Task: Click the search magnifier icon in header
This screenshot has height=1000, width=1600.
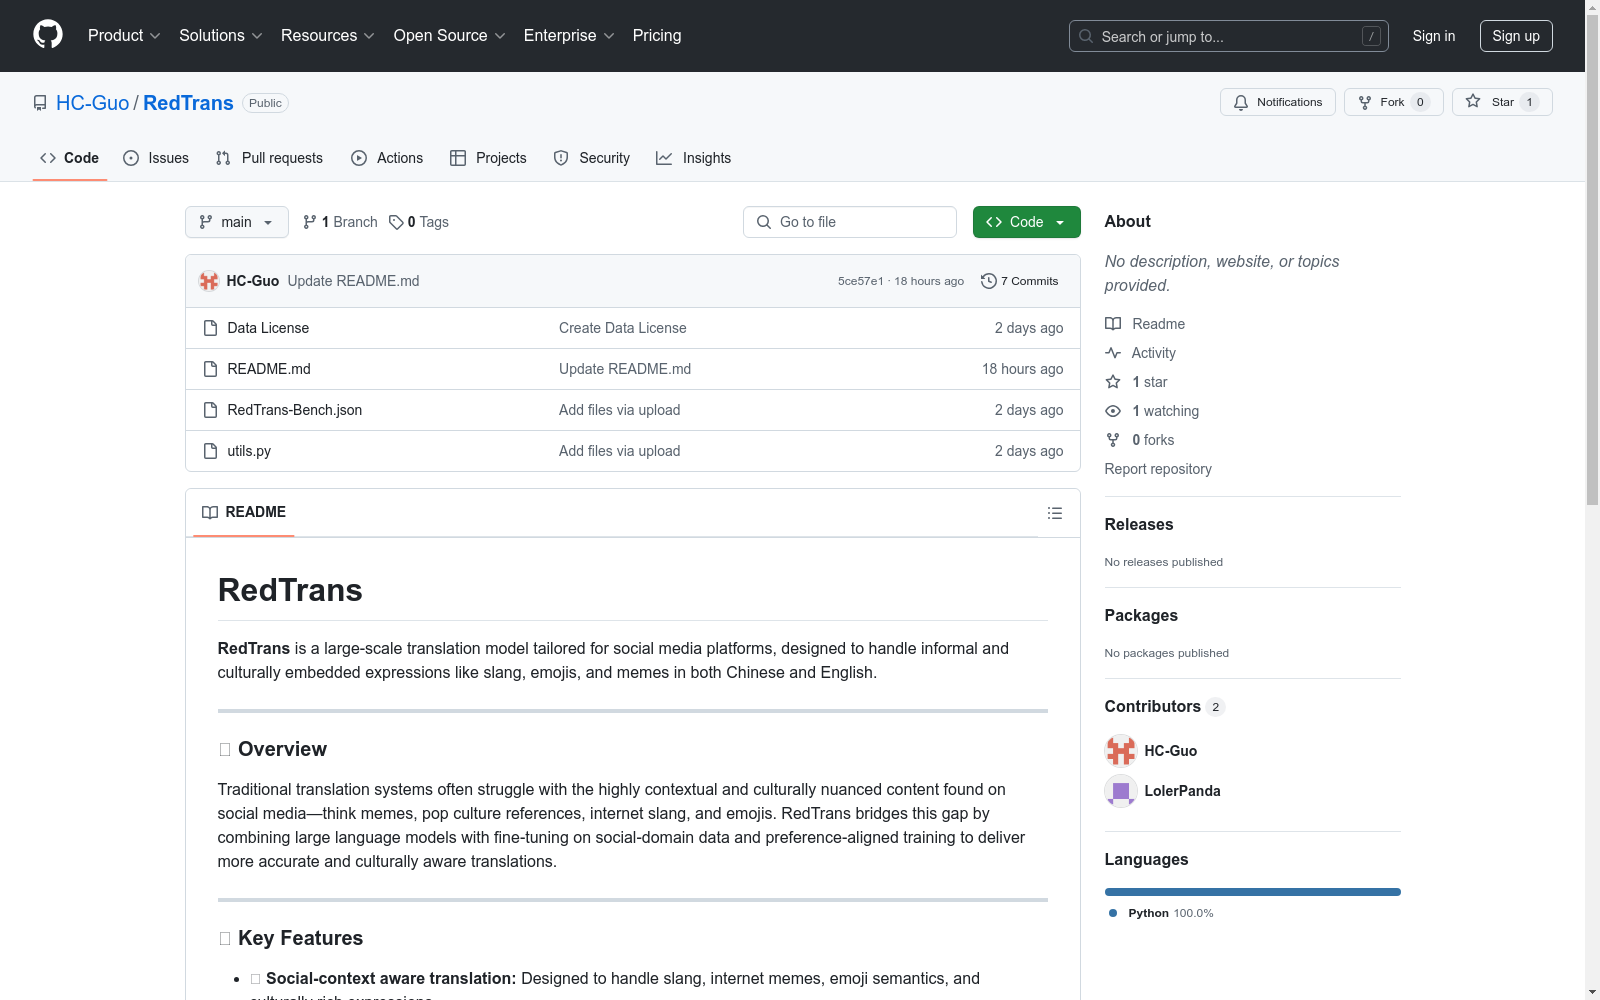Action: point(1086,36)
